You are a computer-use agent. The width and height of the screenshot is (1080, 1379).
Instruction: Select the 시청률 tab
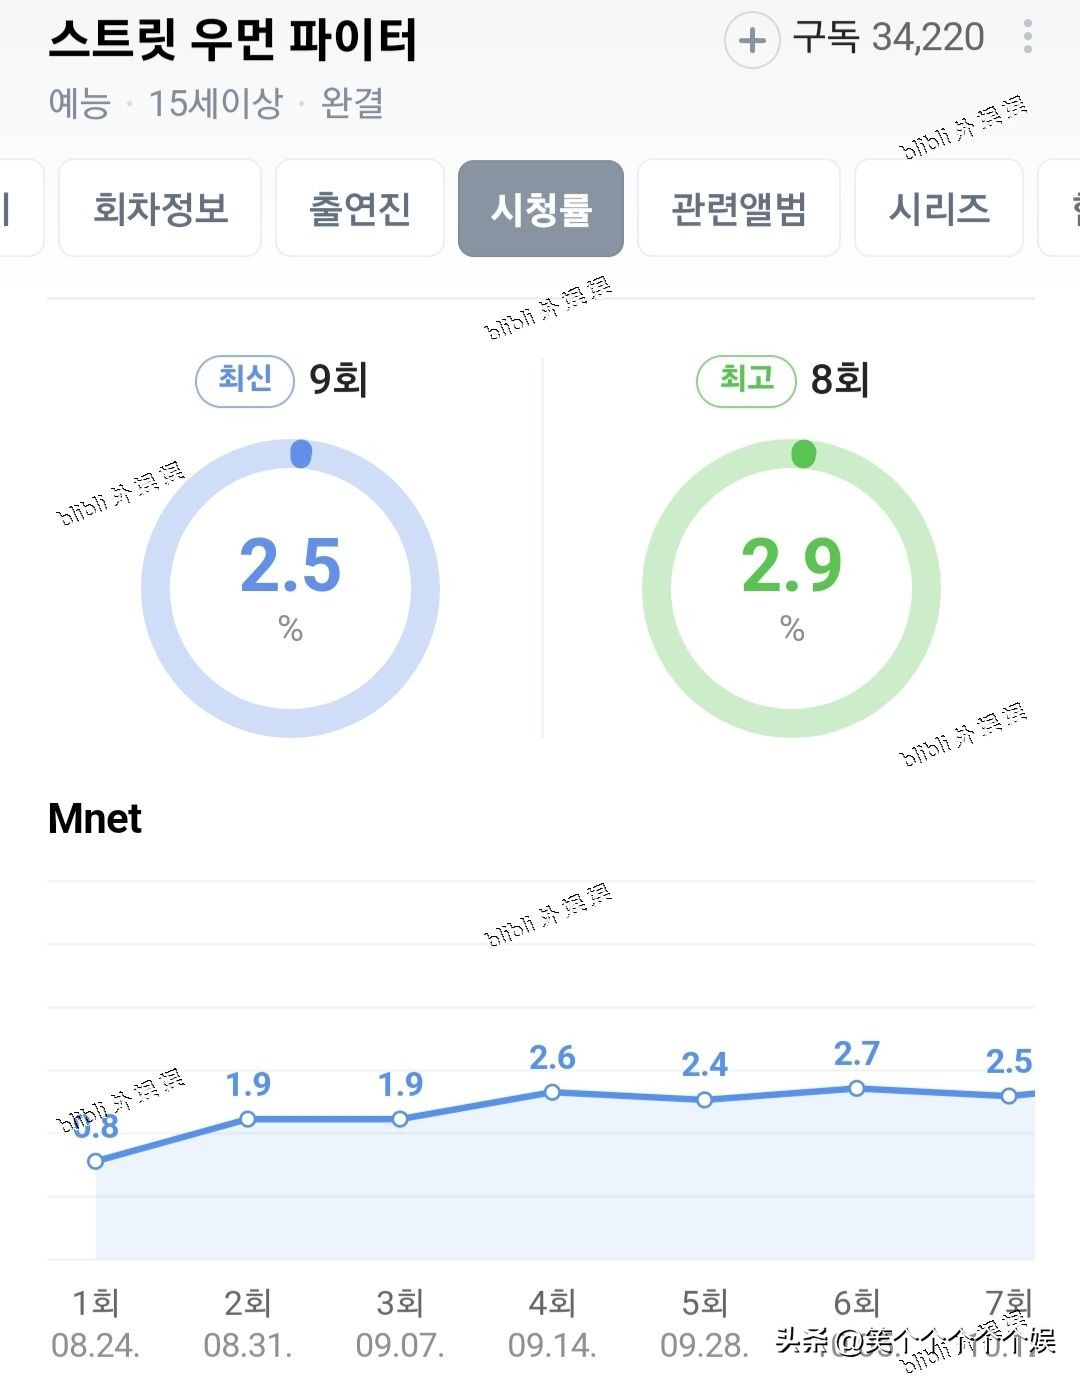coord(541,209)
